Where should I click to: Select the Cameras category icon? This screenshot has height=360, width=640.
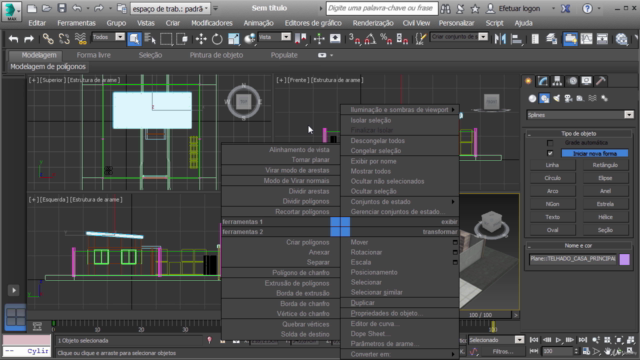click(x=568, y=98)
